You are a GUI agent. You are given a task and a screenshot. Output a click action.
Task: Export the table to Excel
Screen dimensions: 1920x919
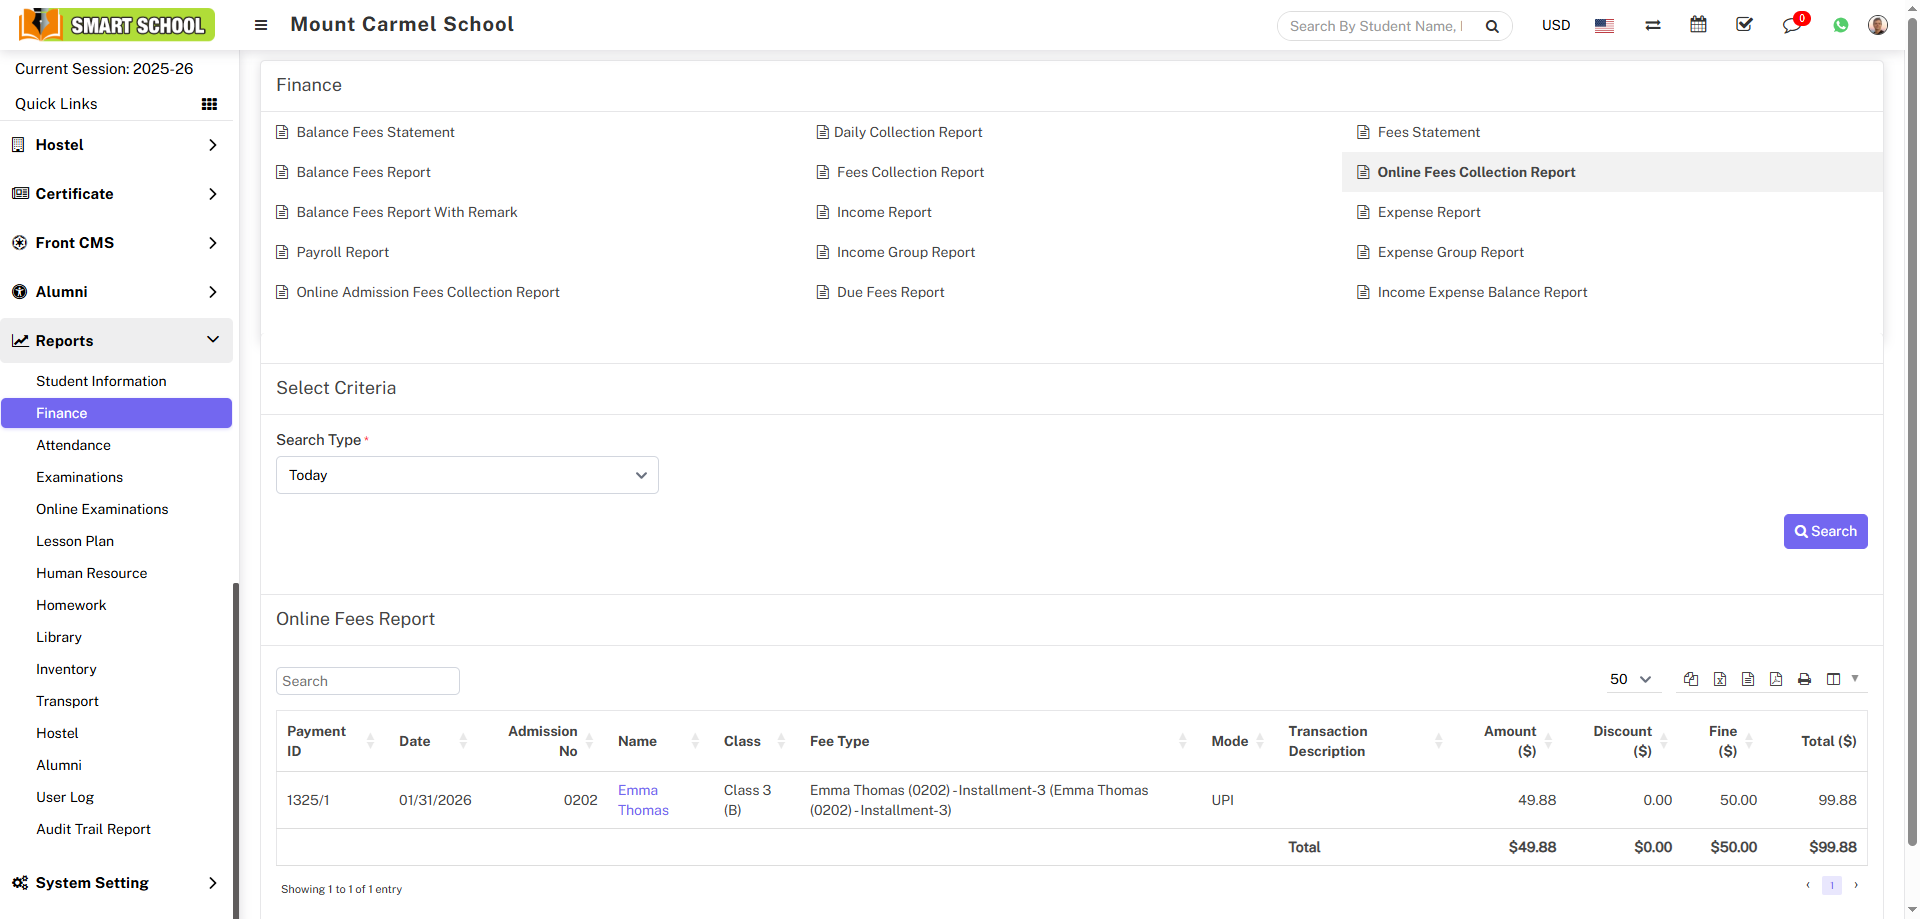1720,679
